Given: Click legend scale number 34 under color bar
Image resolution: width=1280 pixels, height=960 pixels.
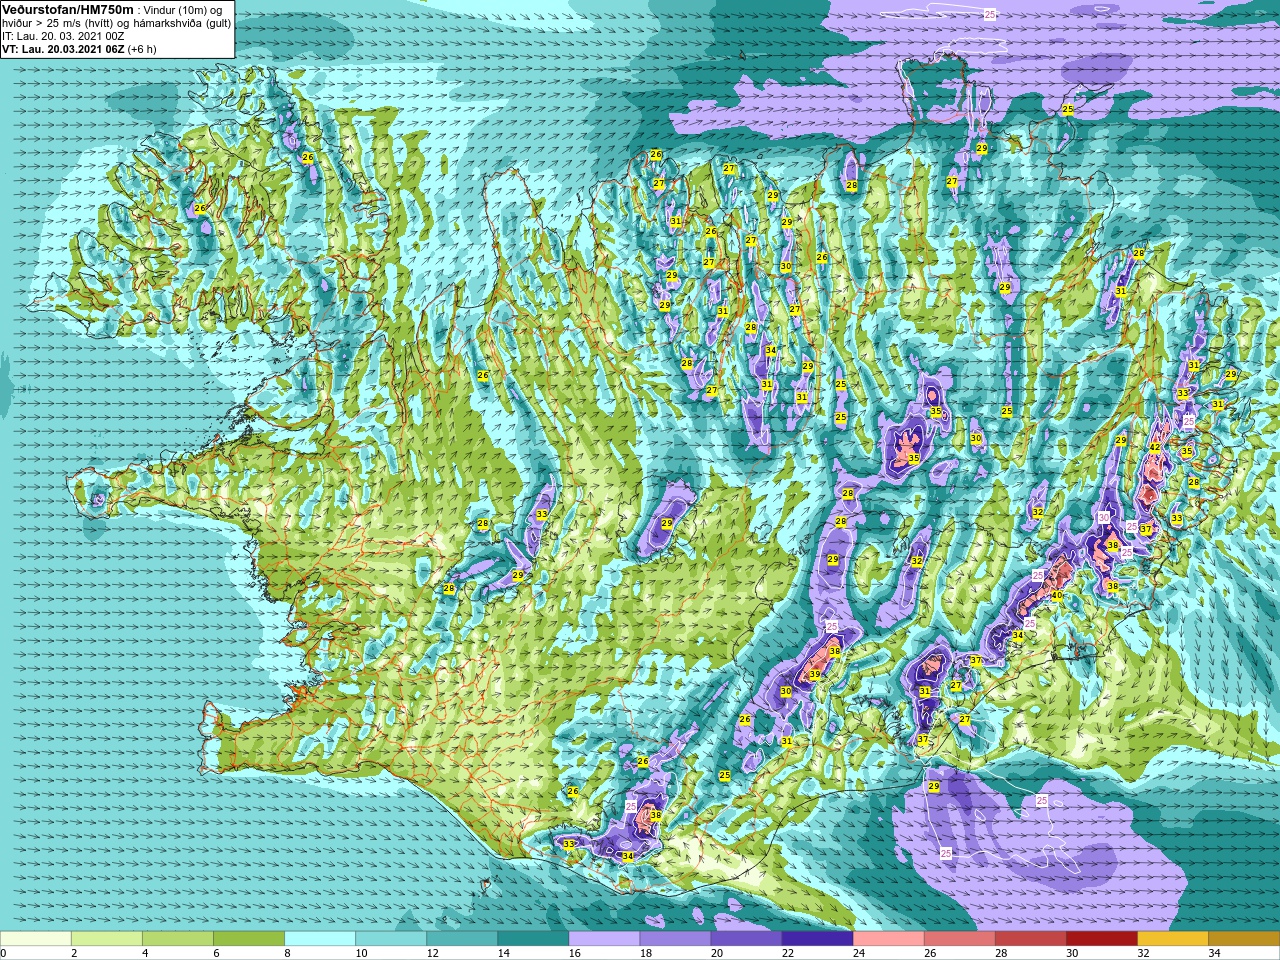Looking at the screenshot, I should (x=1213, y=953).
